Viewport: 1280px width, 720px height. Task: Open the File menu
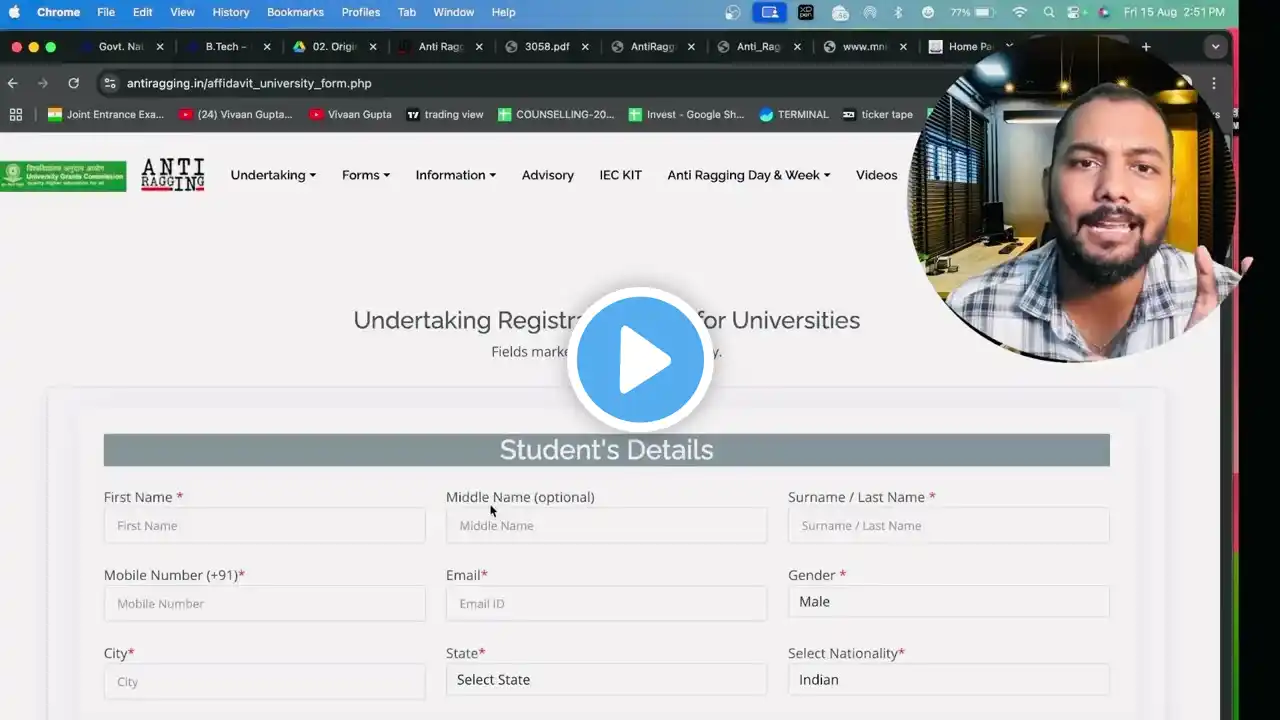pyautogui.click(x=106, y=12)
